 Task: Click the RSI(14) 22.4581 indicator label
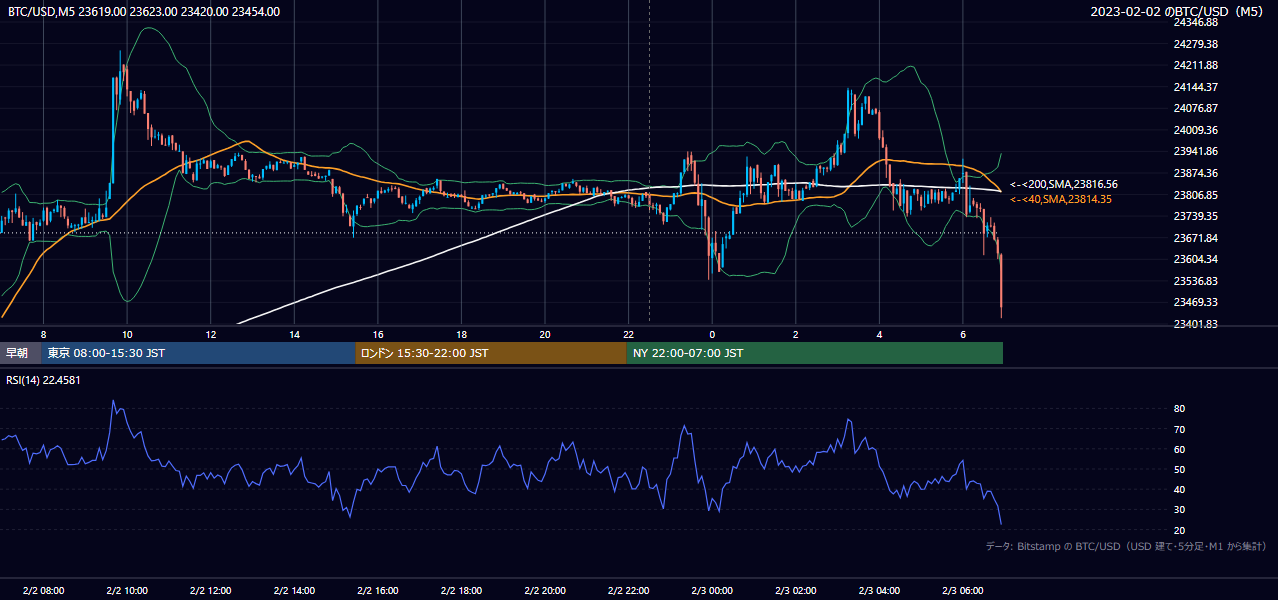point(44,380)
